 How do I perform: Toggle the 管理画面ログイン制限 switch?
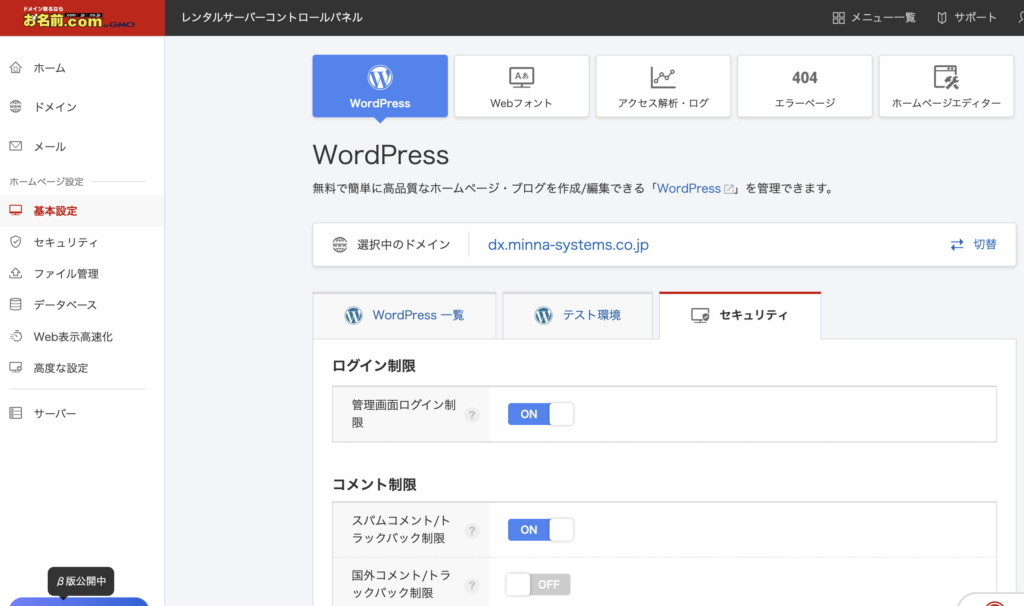(541, 414)
